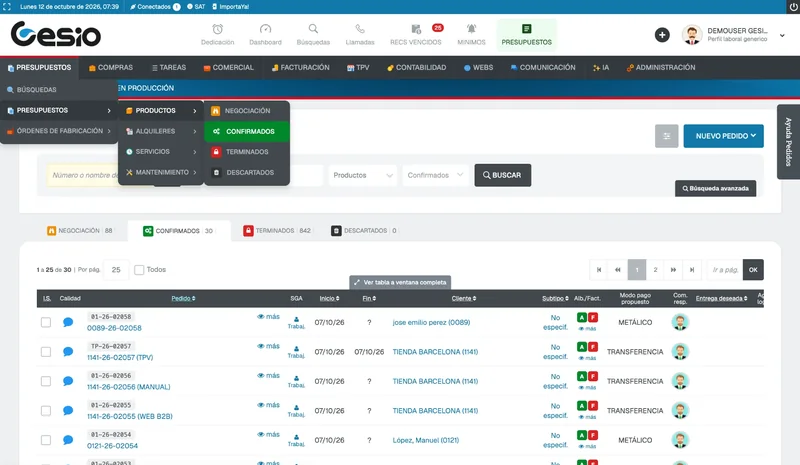The image size is (800, 465).
Task: Expand ÓRDENES DE FABRICACIÓN submenu
Action: 59,131
